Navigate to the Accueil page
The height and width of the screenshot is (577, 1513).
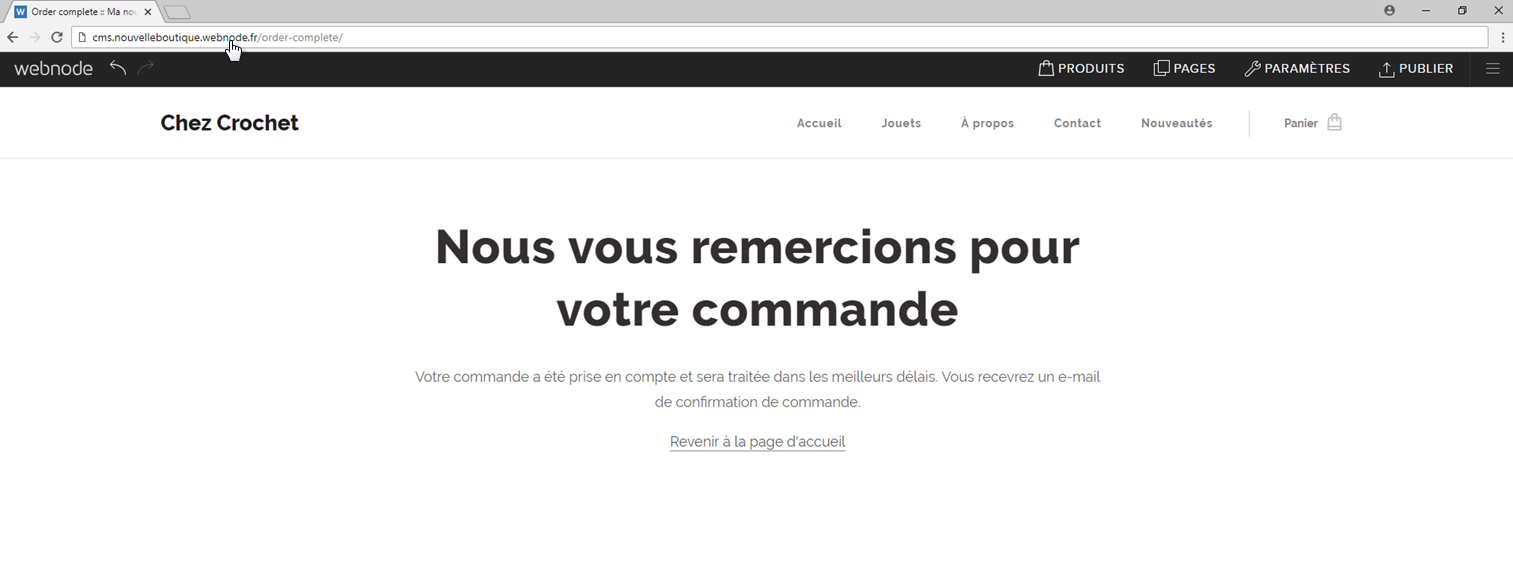[819, 122]
